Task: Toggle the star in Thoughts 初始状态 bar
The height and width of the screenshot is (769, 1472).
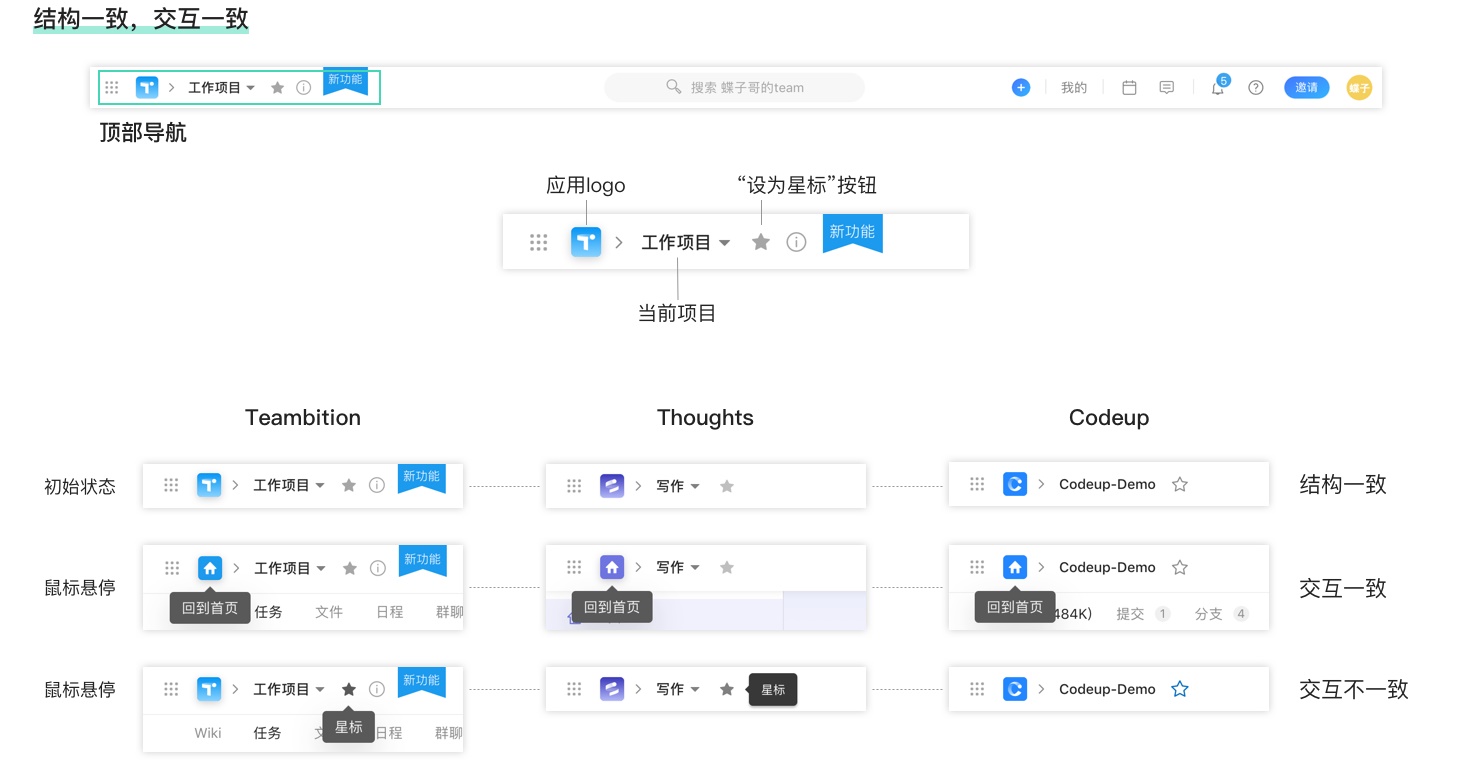Action: click(727, 486)
